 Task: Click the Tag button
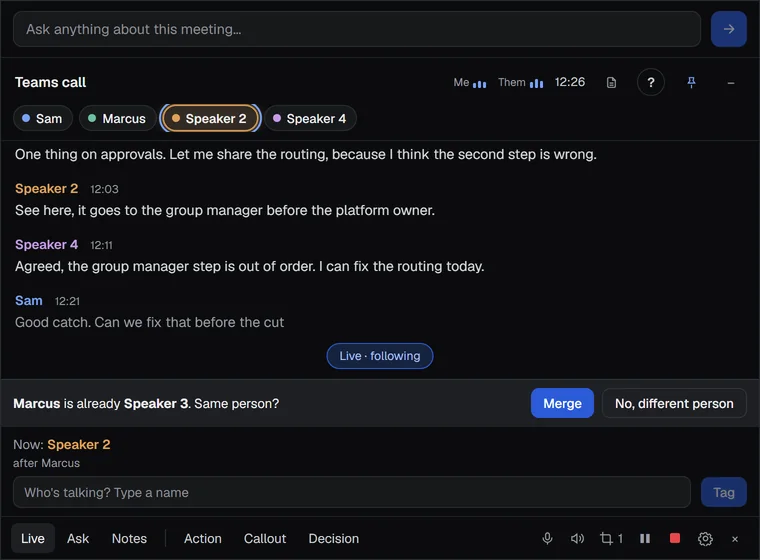723,492
